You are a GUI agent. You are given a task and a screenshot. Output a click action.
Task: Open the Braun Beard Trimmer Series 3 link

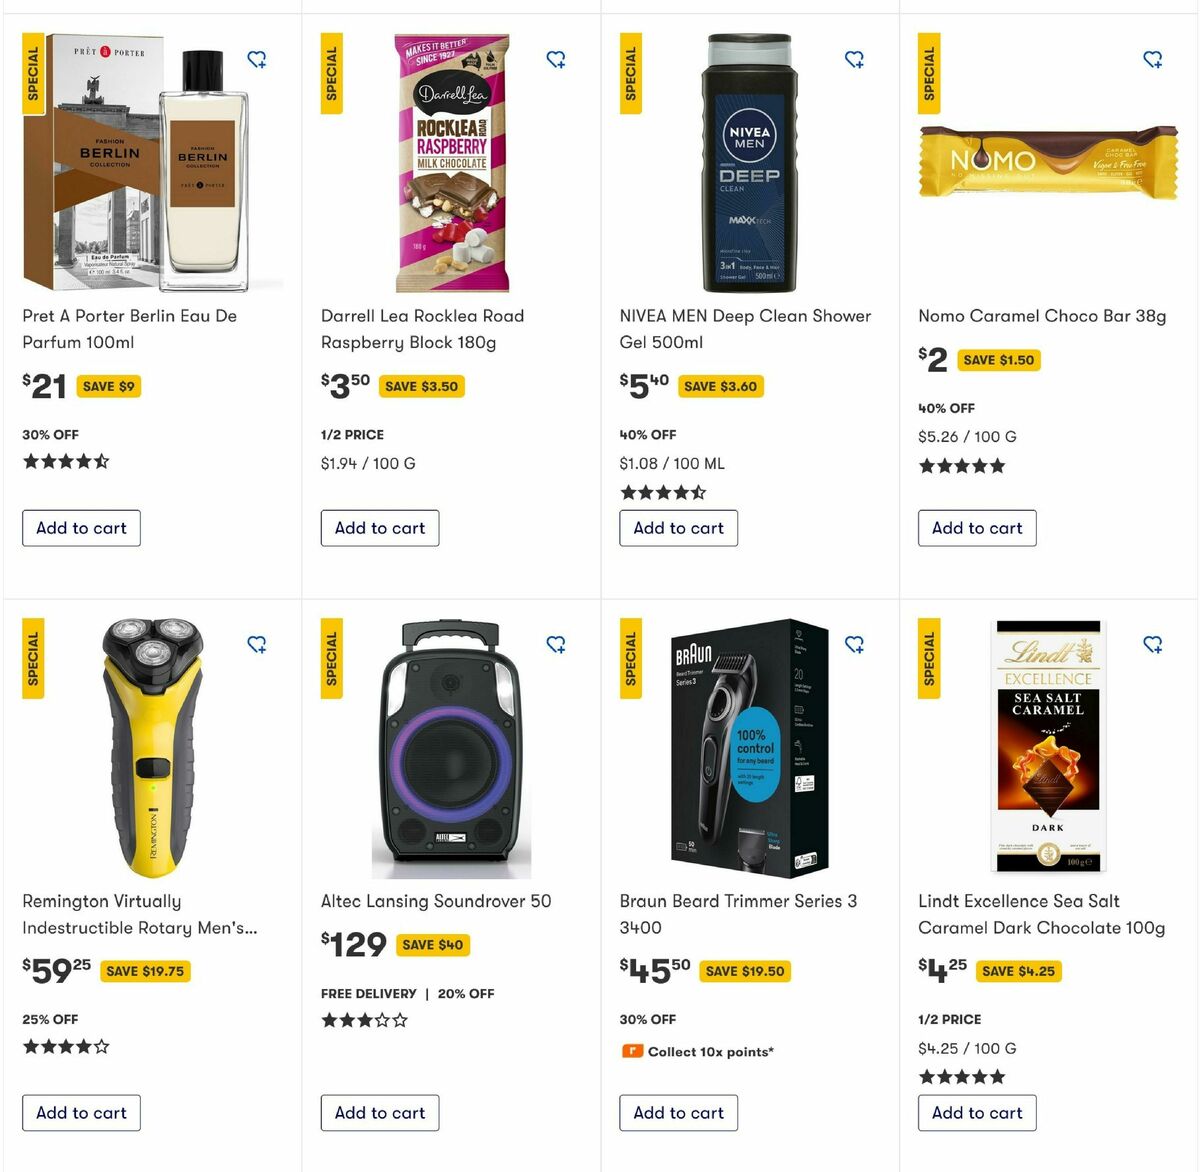(737, 914)
